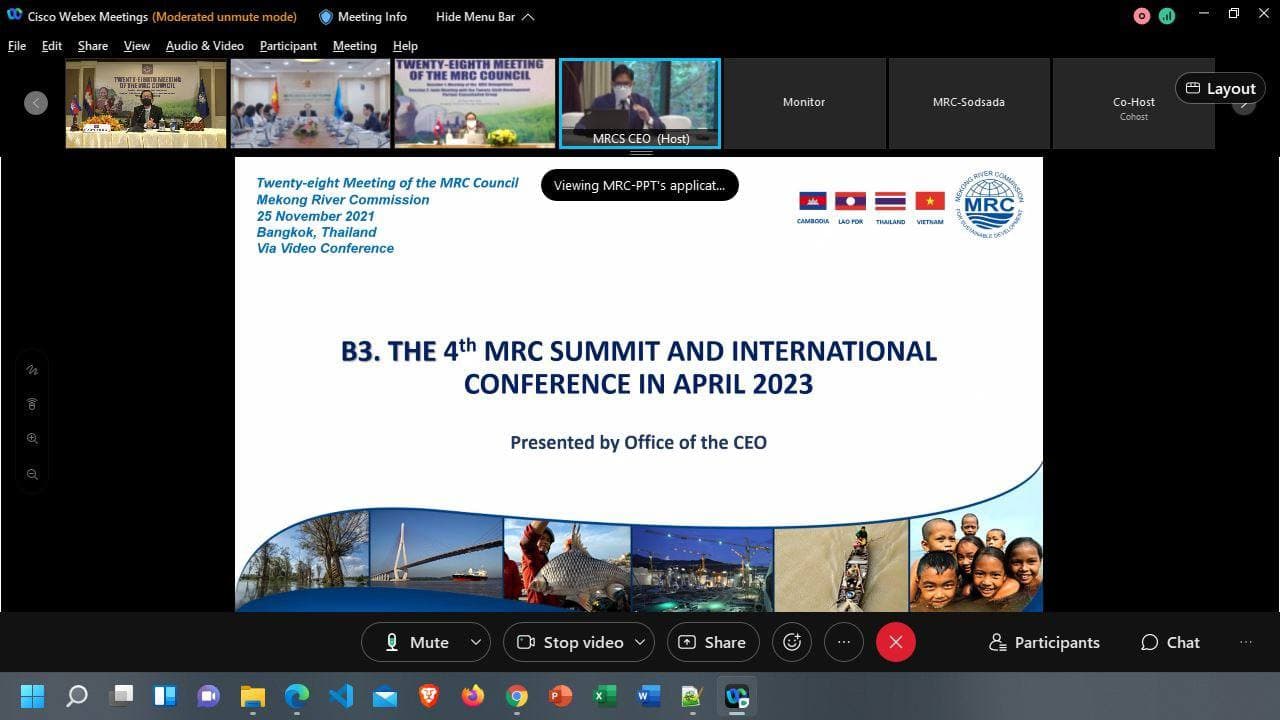Open Google Chrome from the taskbar
1280x720 pixels.
(517, 695)
